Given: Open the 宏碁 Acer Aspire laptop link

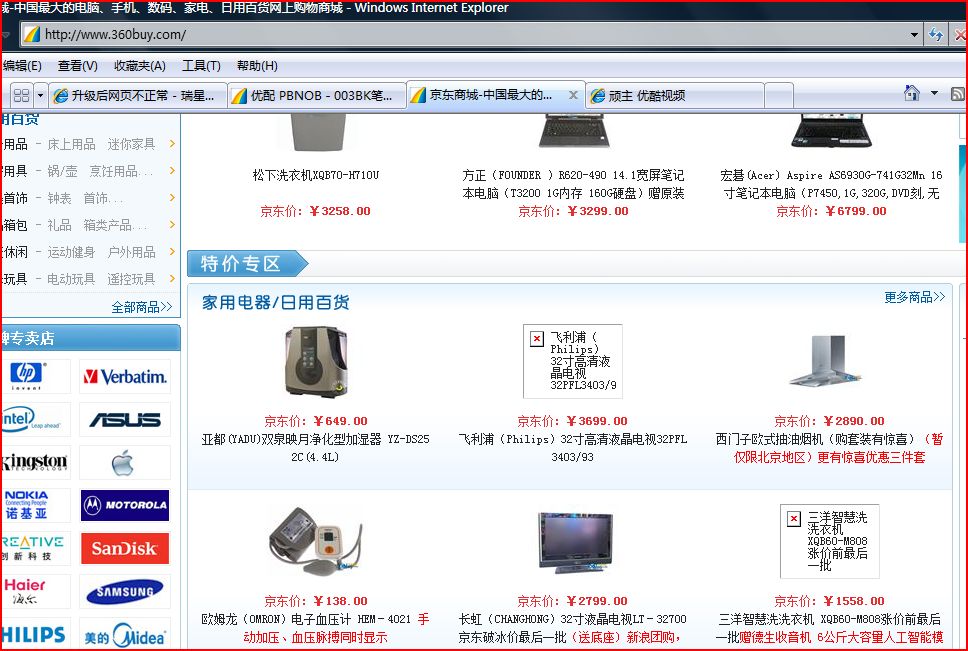Looking at the screenshot, I should tap(831, 184).
